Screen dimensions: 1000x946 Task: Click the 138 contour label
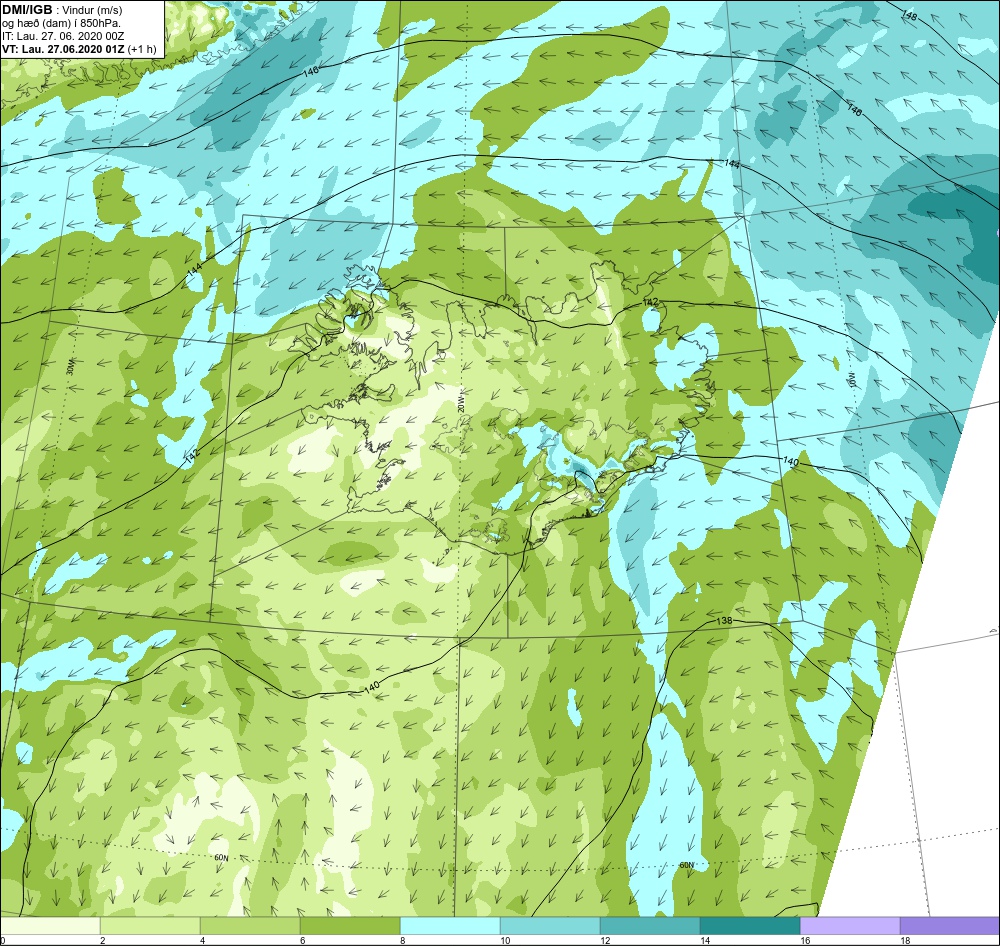pyautogui.click(x=724, y=621)
